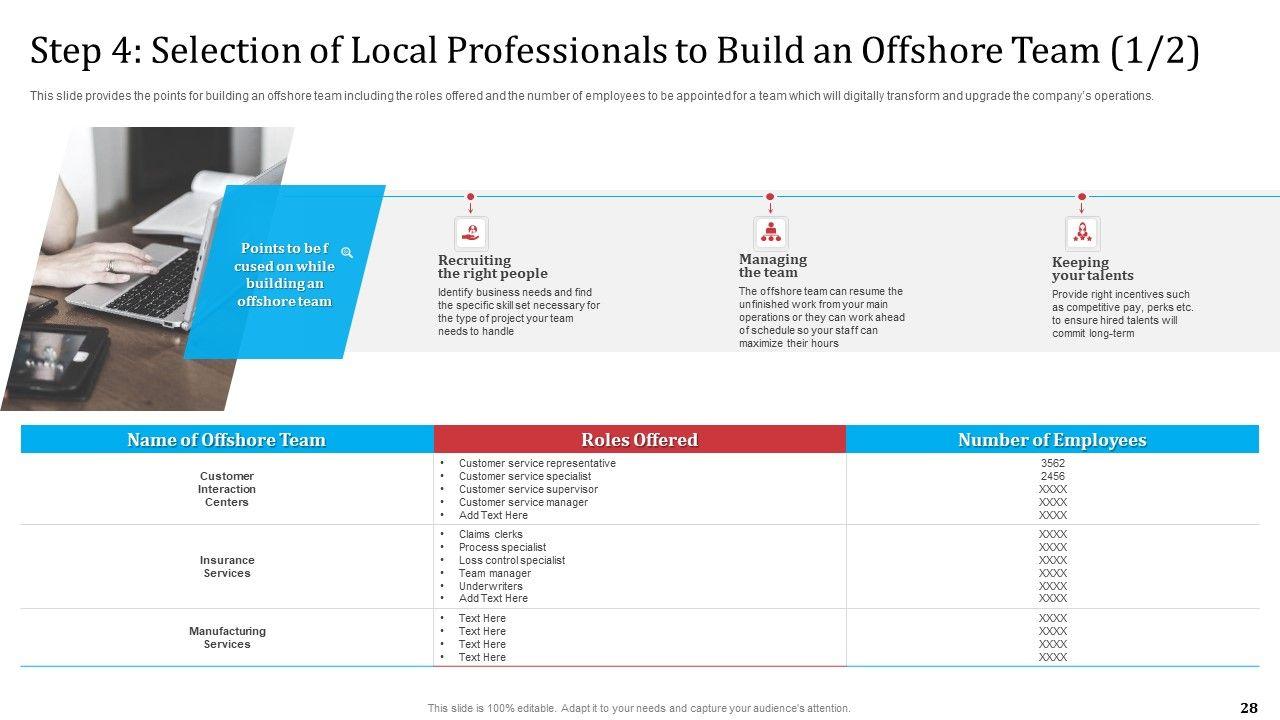Select the 'Insurance Services' cell
This screenshot has height=720, width=1280.
(x=227, y=567)
